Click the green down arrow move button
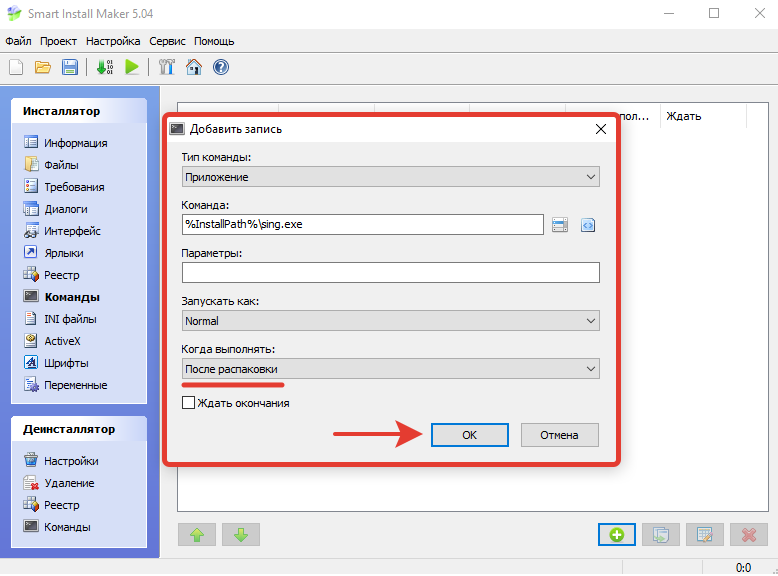Image resolution: width=778 pixels, height=576 pixels. pos(241,535)
